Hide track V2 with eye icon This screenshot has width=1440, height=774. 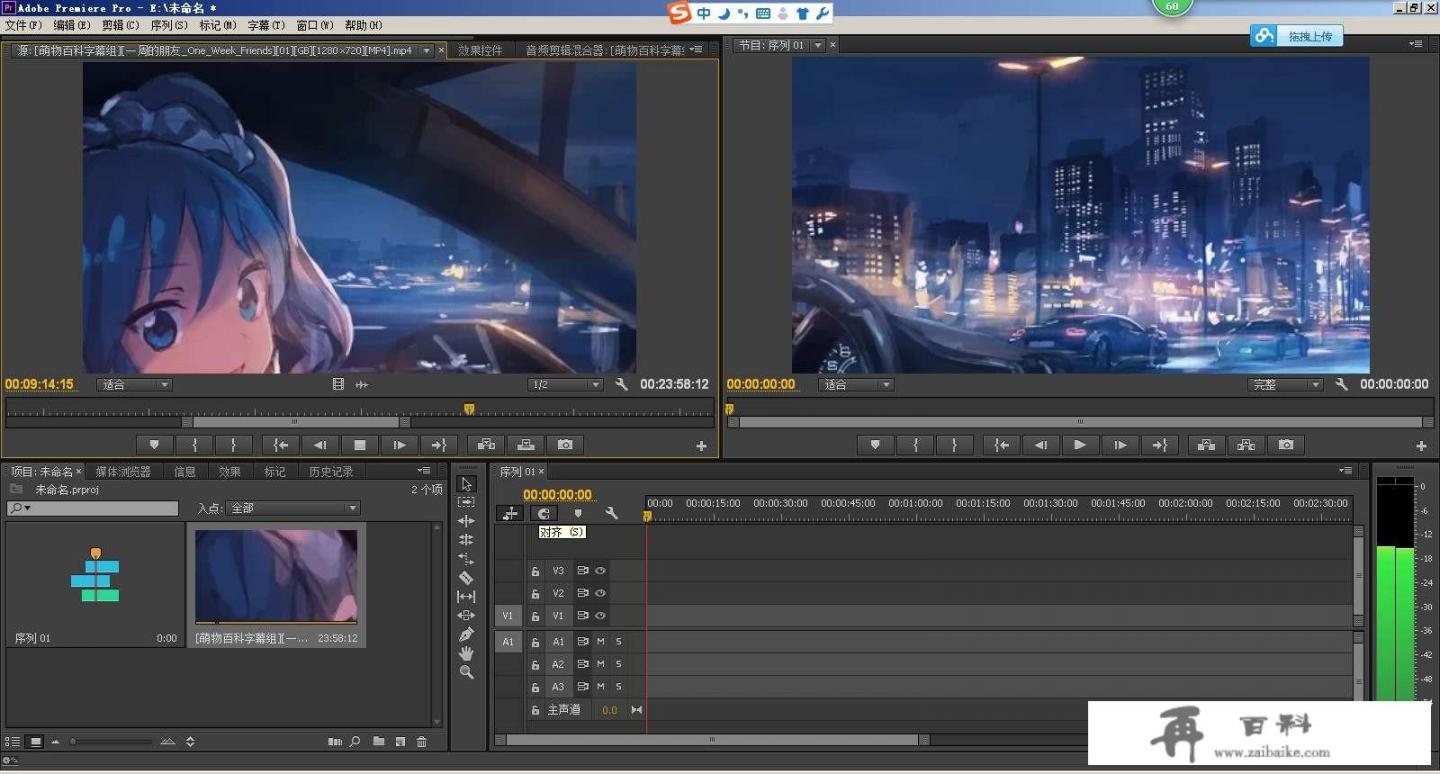(x=600, y=593)
